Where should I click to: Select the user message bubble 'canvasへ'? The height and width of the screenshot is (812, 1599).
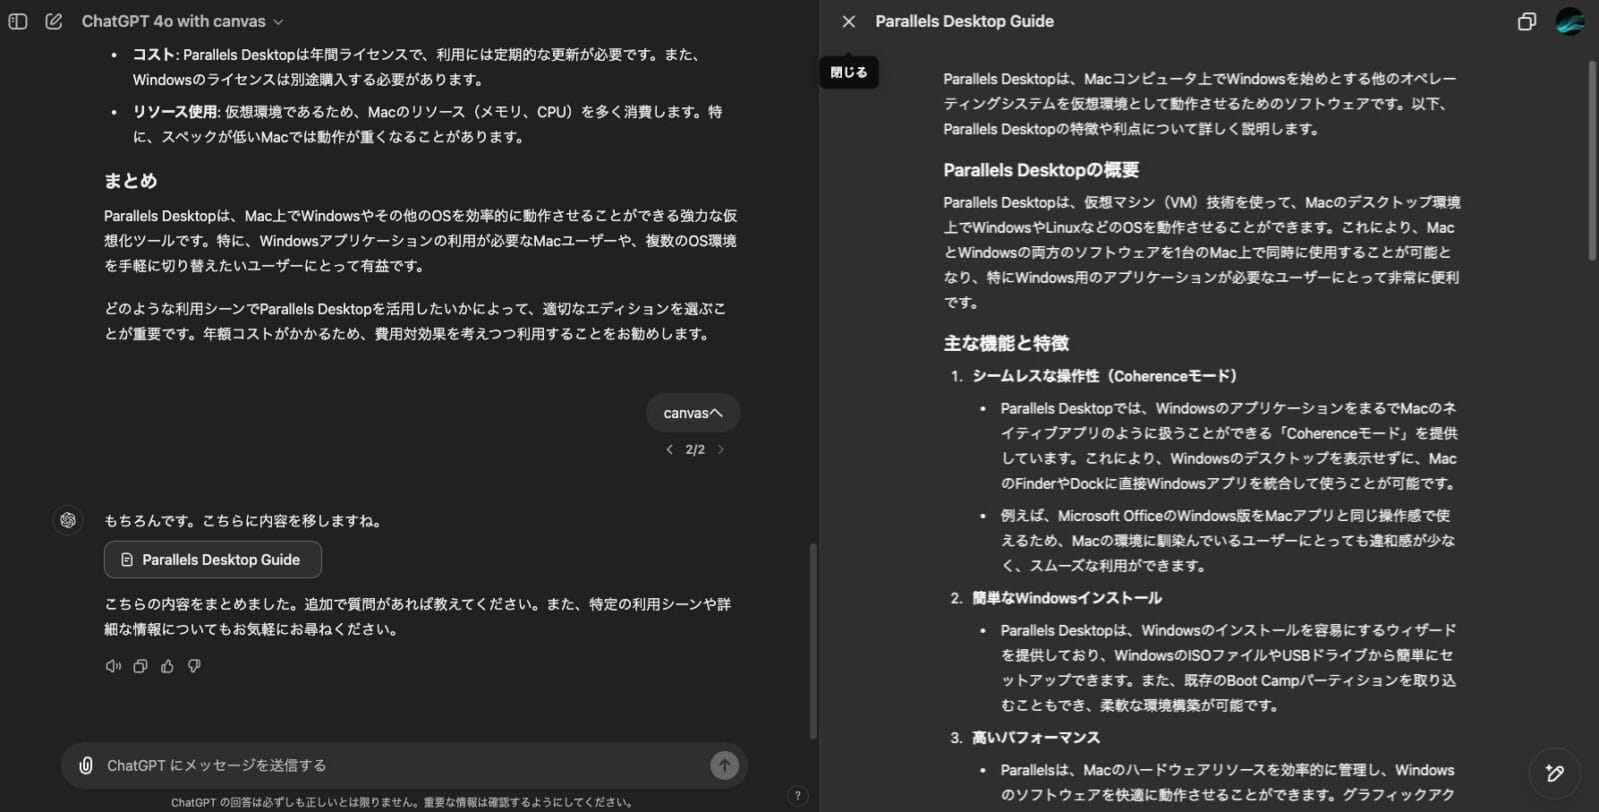tap(693, 413)
